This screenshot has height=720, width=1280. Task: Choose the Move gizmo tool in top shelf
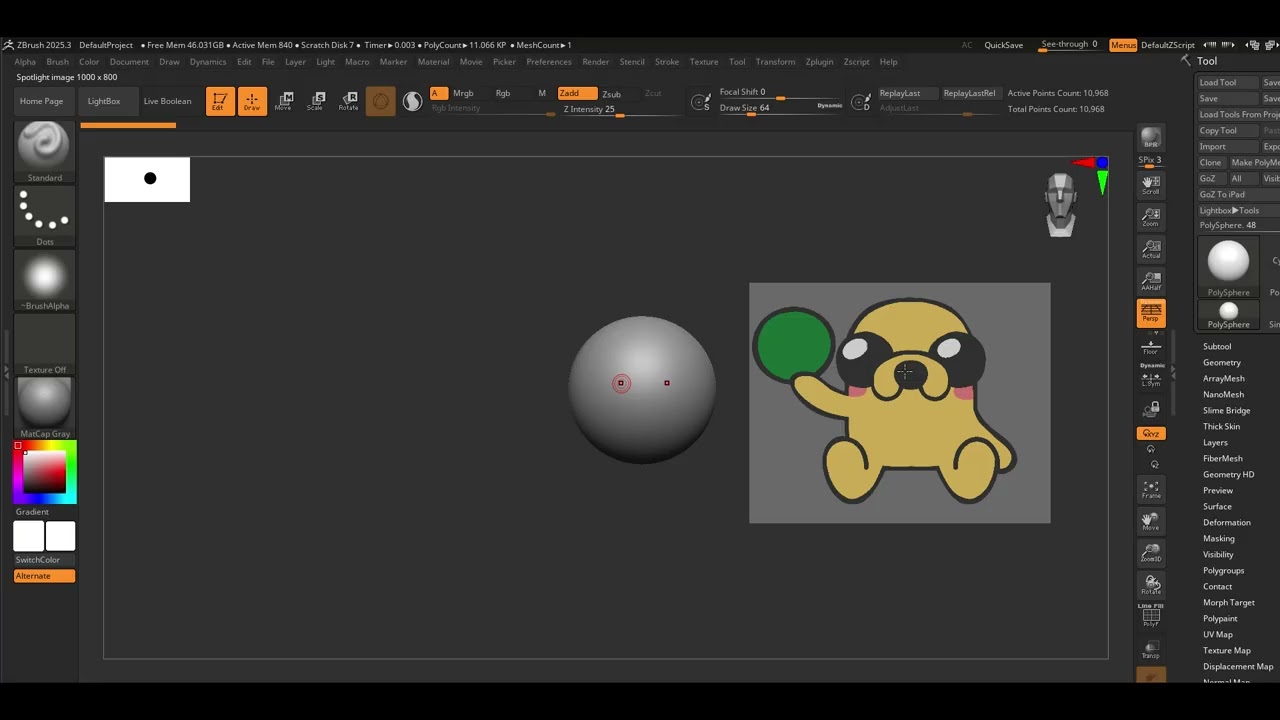pyautogui.click(x=284, y=101)
